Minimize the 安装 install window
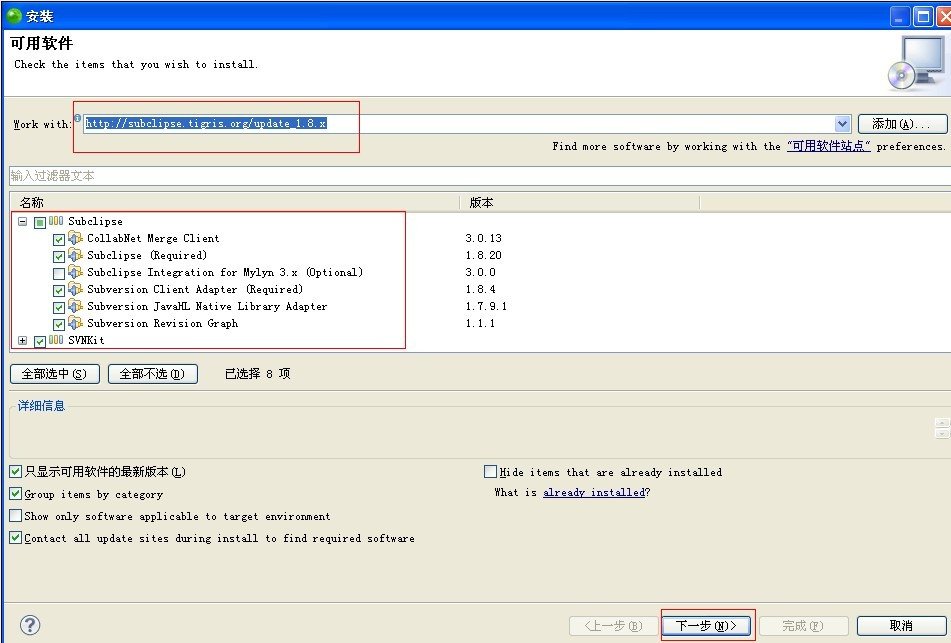 (899, 16)
